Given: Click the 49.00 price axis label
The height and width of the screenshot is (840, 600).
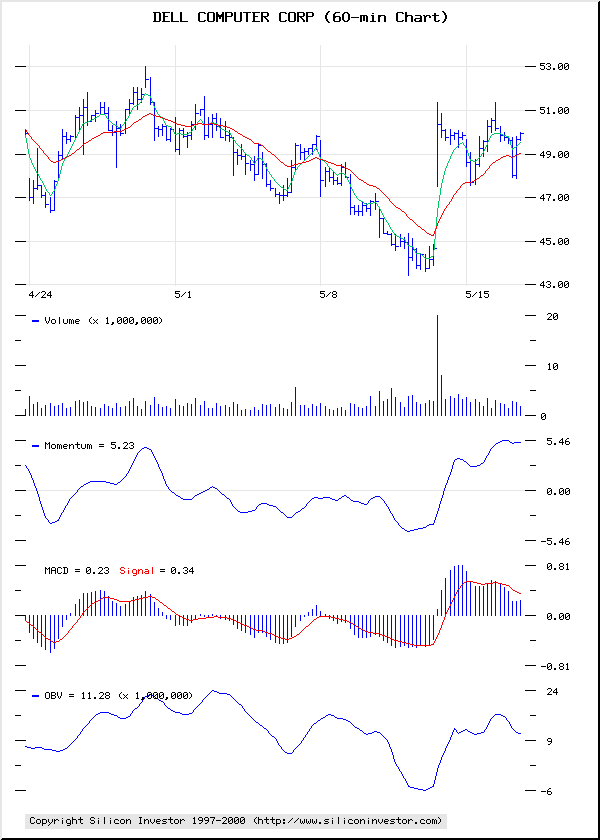Looking at the screenshot, I should (x=554, y=154).
